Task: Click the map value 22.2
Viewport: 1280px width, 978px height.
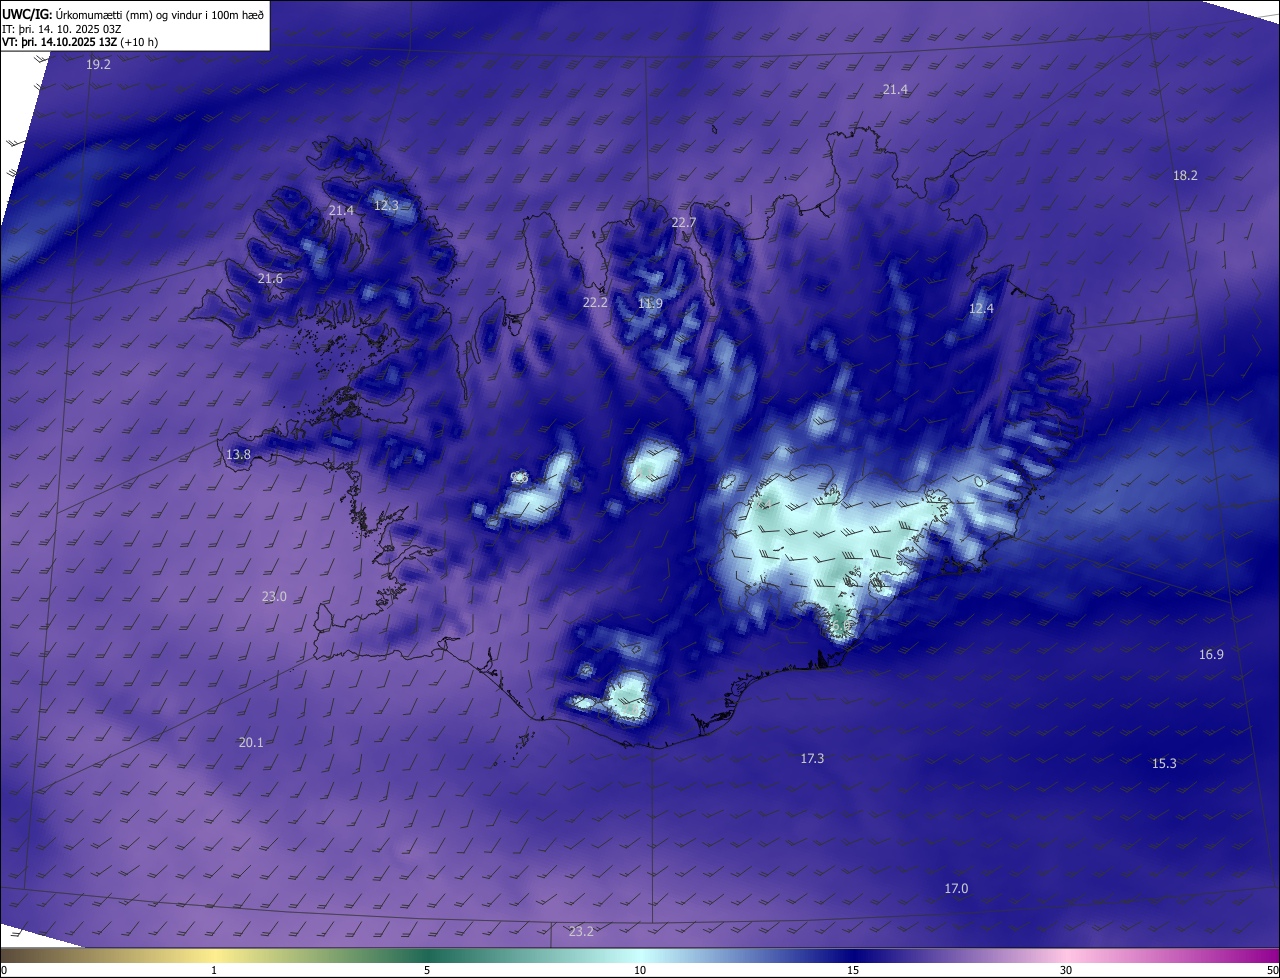Action: [595, 302]
